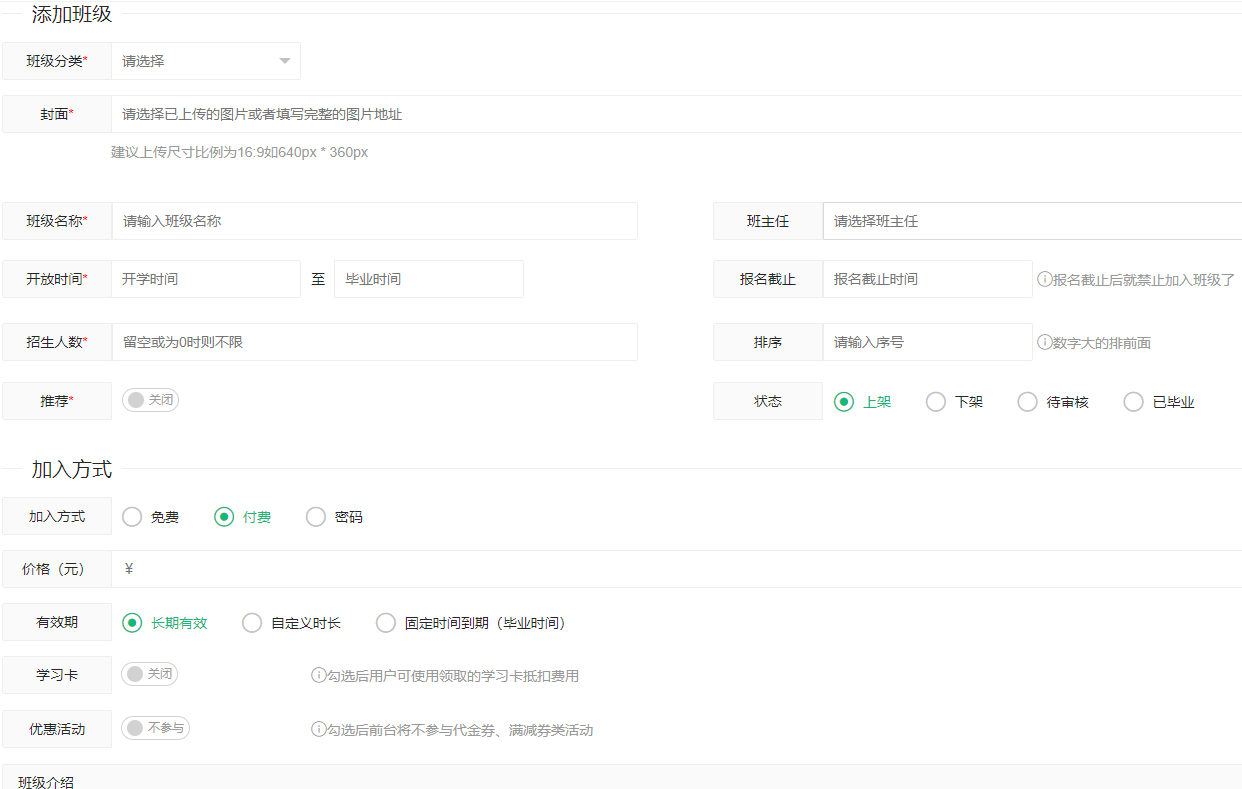1242x789 pixels.
Task: Toggle the 优惠活动 不参与 switch
Action: (155, 728)
